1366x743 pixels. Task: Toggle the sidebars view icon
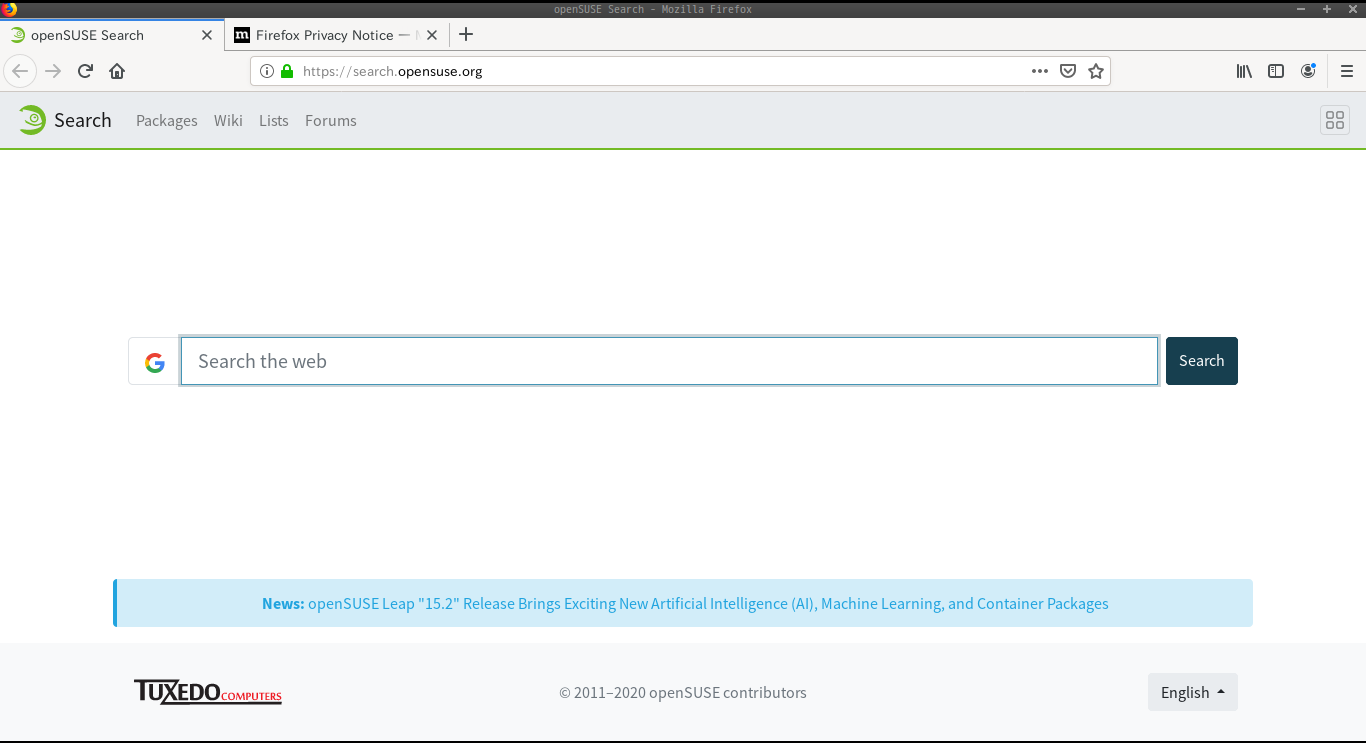pyautogui.click(x=1276, y=71)
